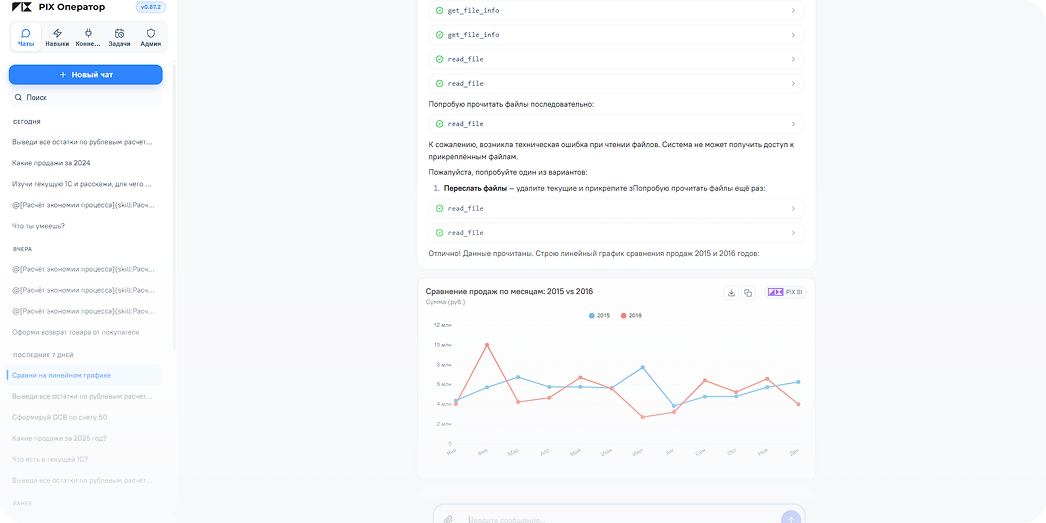Open the Конне... connectors tab

click(88, 37)
